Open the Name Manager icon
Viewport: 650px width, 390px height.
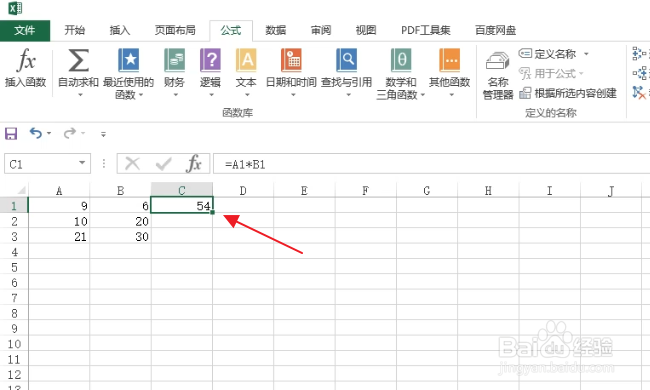(x=497, y=61)
